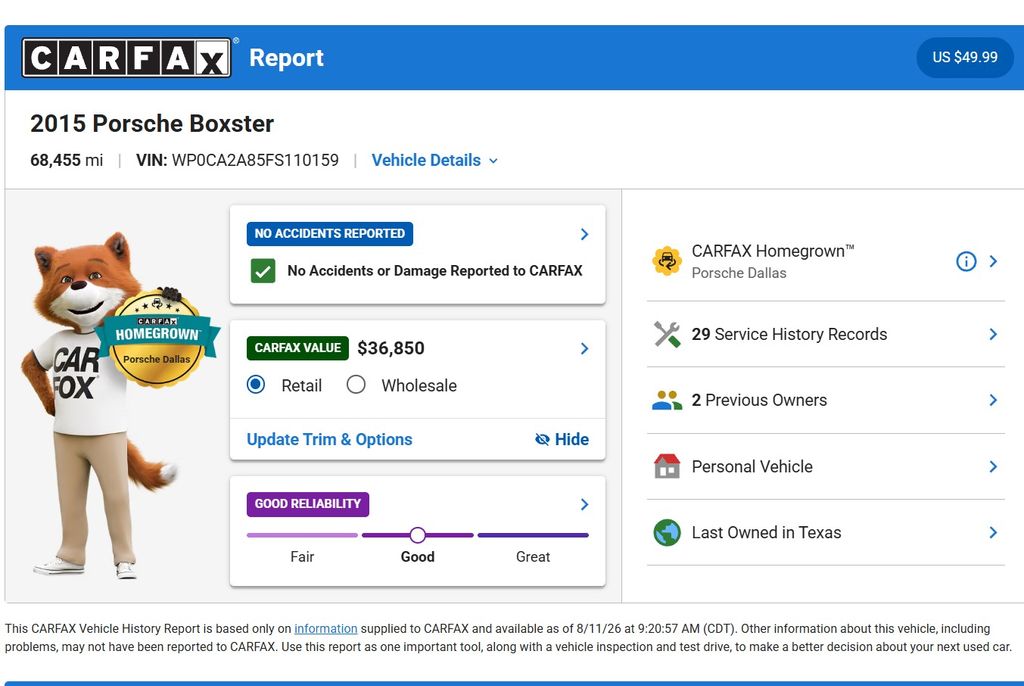Open Previous Owners row chevron
1024x686 pixels.
tap(993, 400)
